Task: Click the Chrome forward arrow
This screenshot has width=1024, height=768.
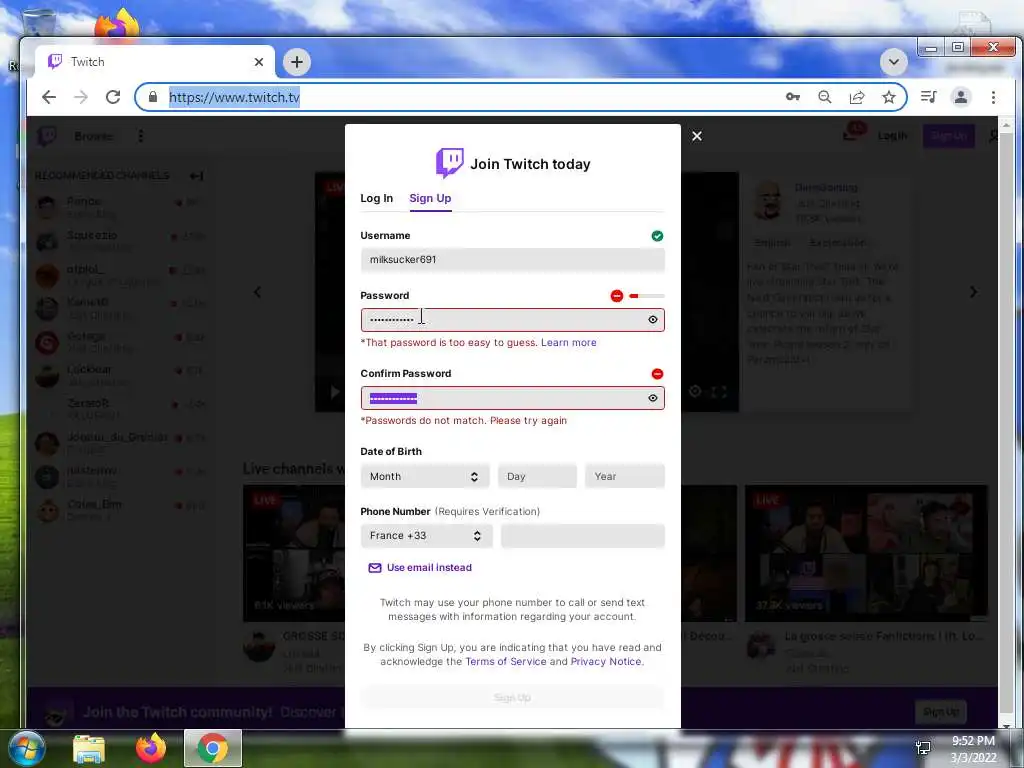Action: (80, 97)
